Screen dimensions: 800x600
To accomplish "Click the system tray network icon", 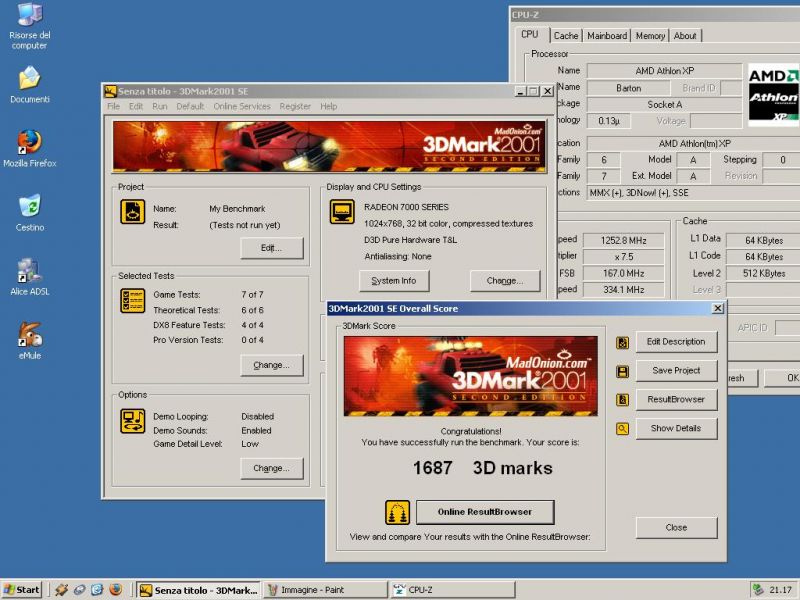I will coord(758,590).
